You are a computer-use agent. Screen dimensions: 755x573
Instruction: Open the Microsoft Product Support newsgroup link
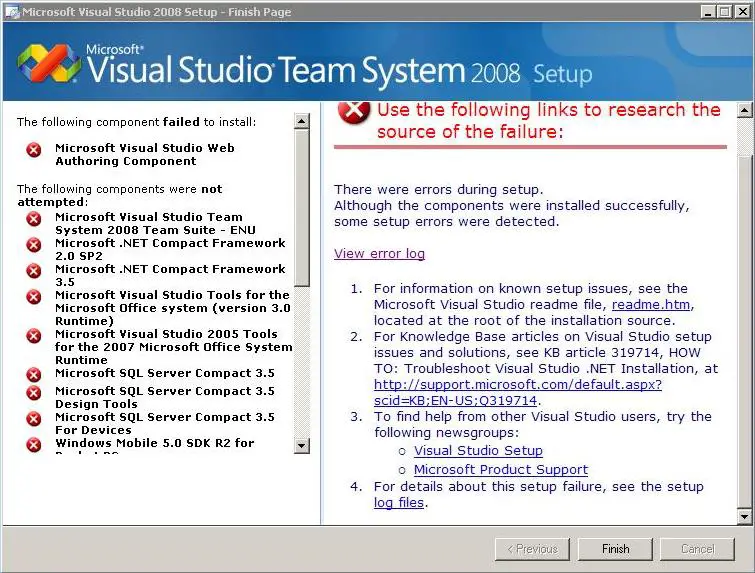[501, 469]
